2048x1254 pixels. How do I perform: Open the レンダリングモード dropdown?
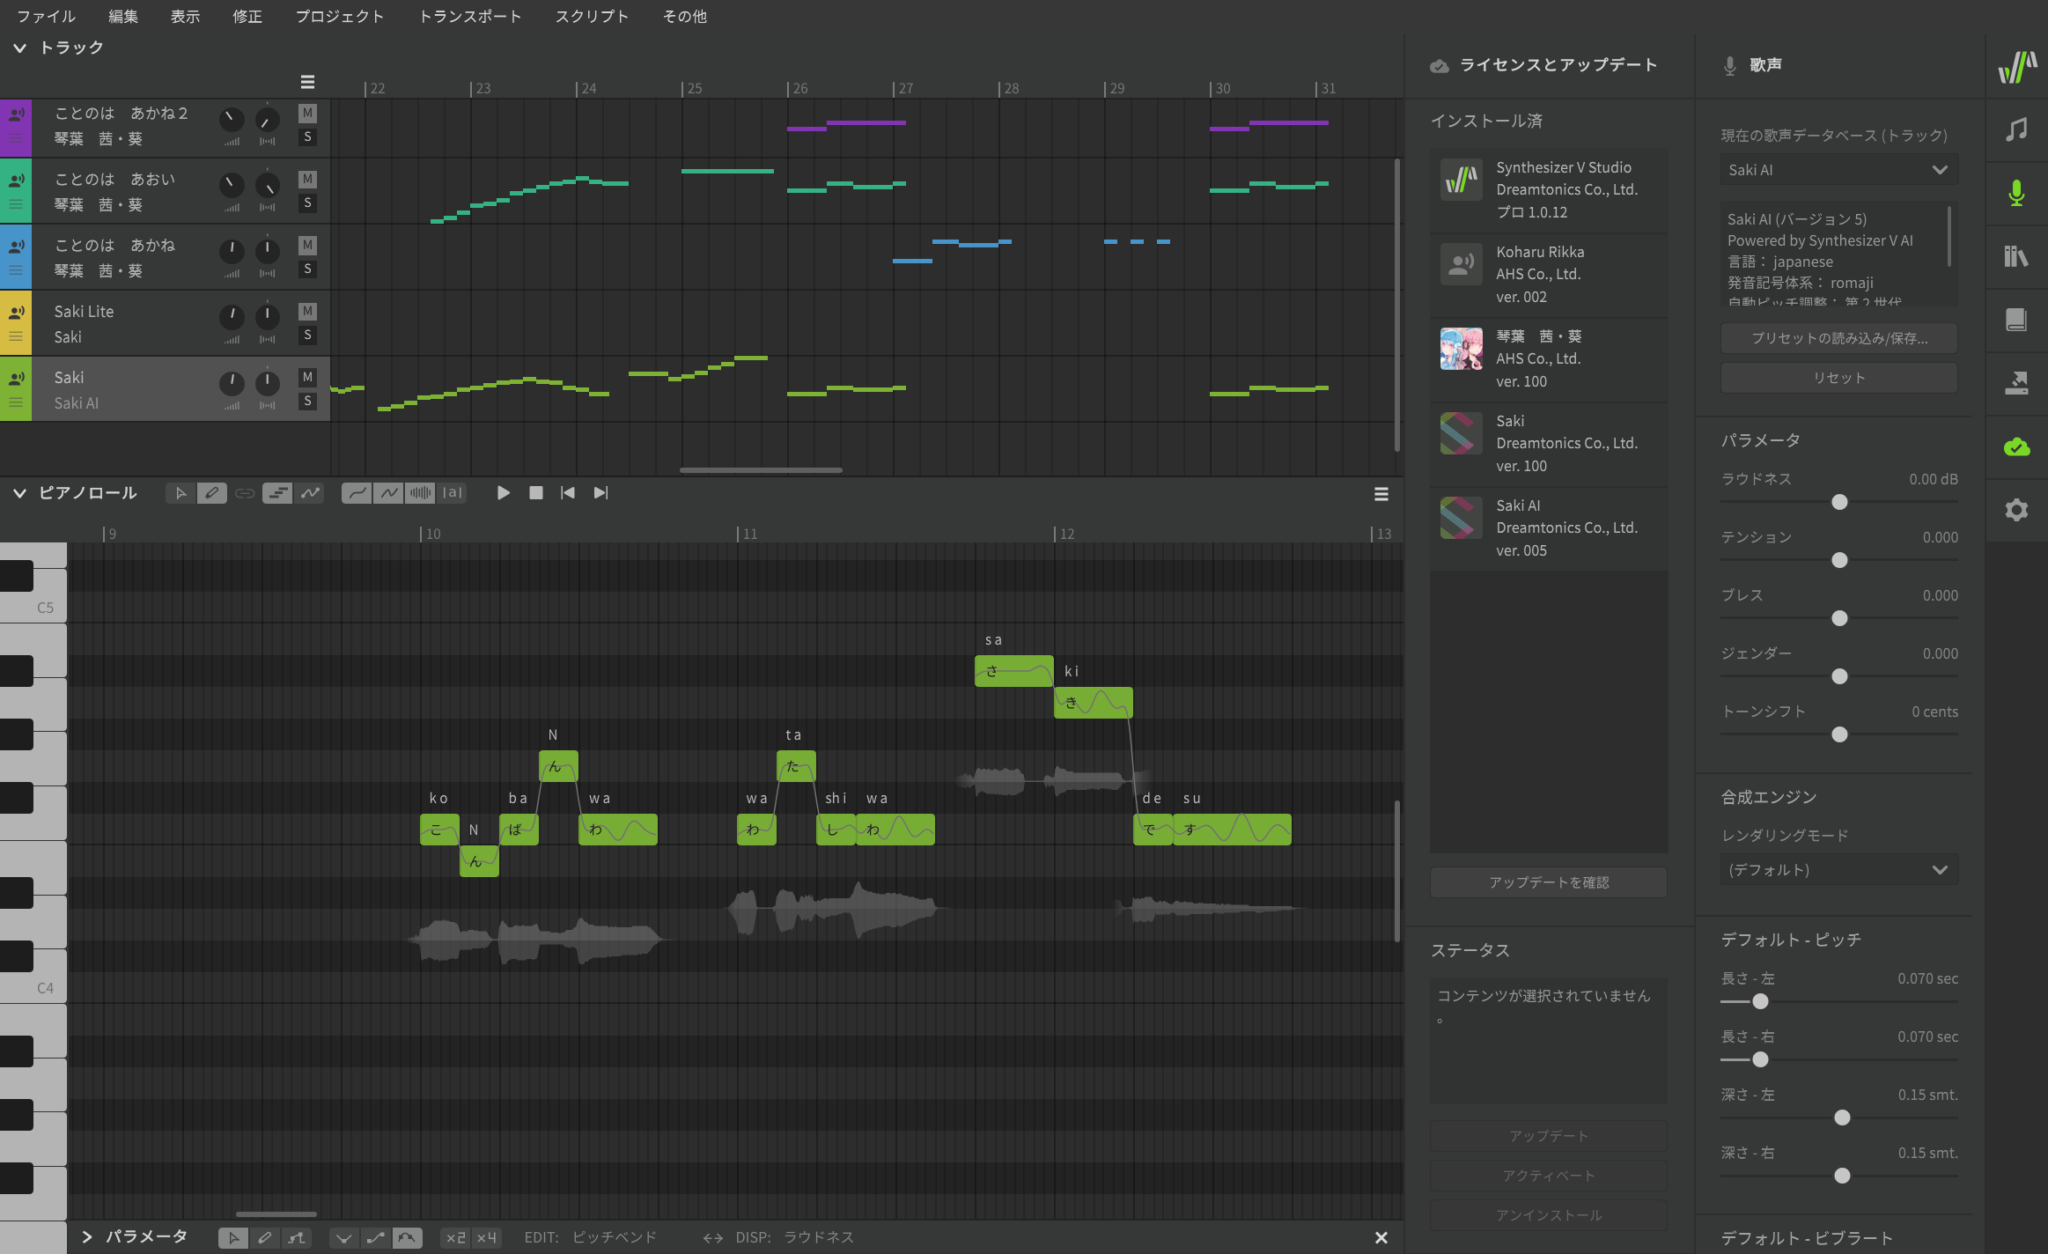click(x=1838, y=869)
